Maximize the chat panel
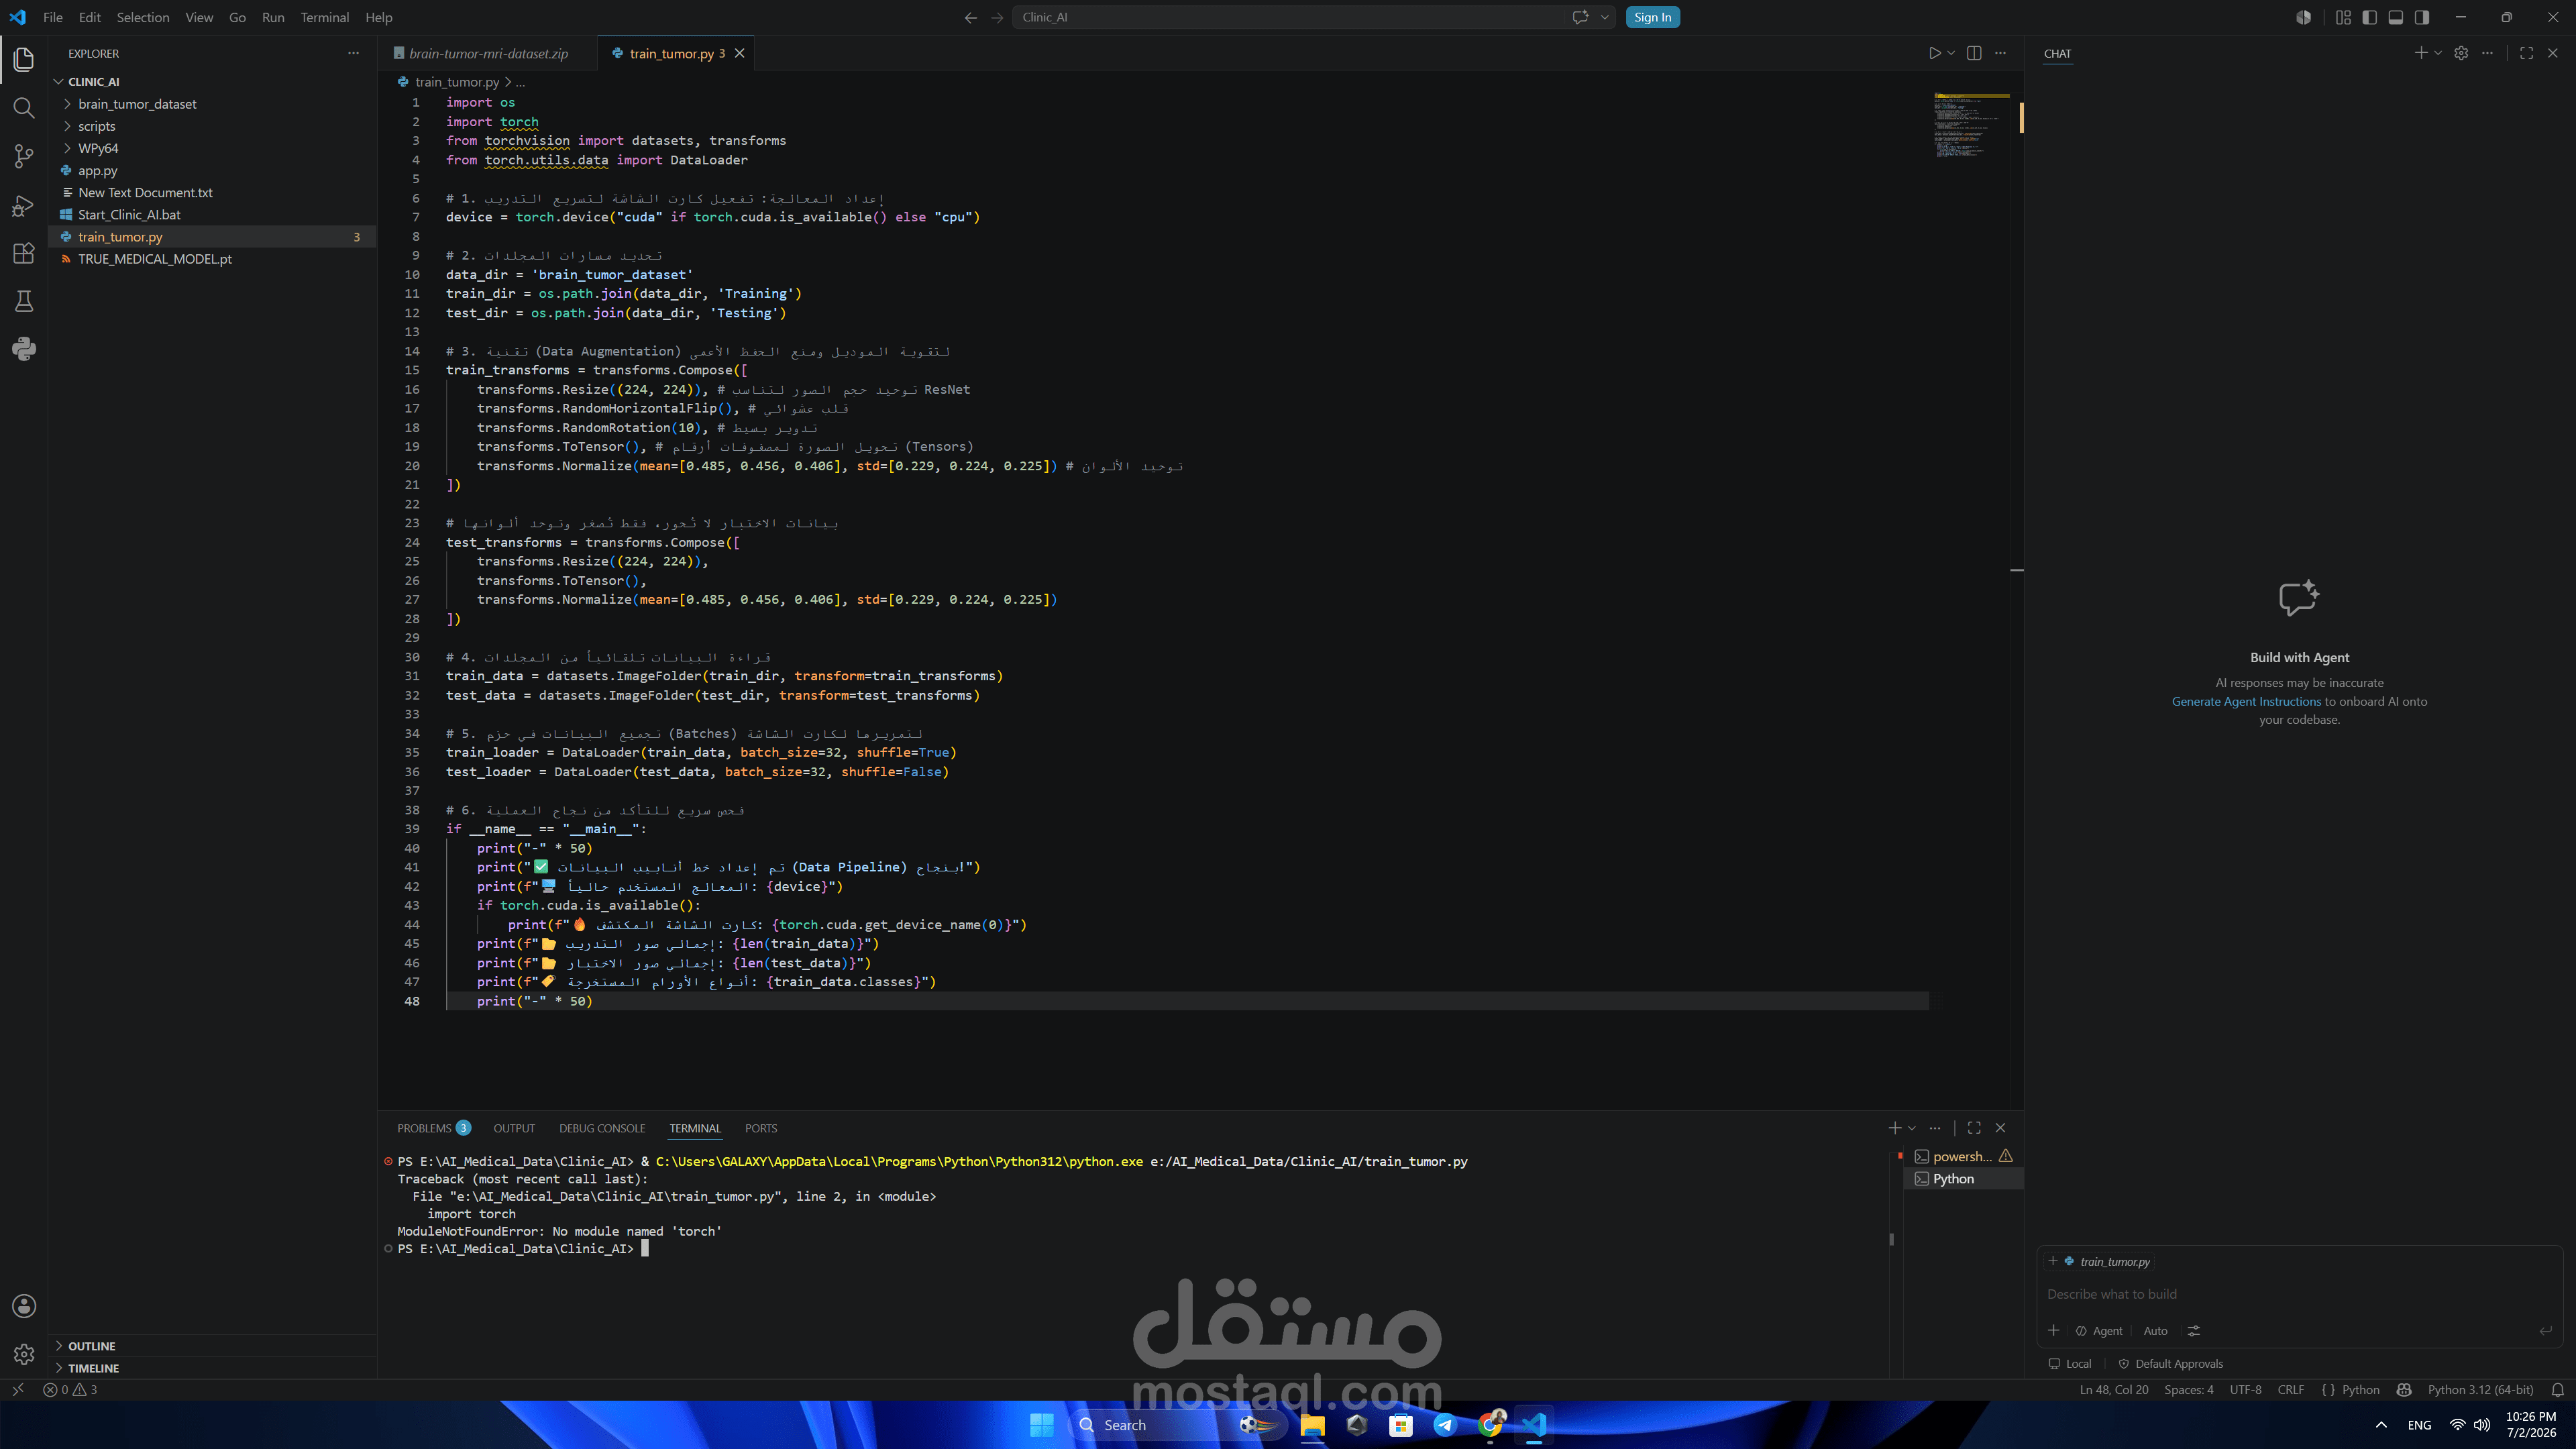 coord(2526,53)
